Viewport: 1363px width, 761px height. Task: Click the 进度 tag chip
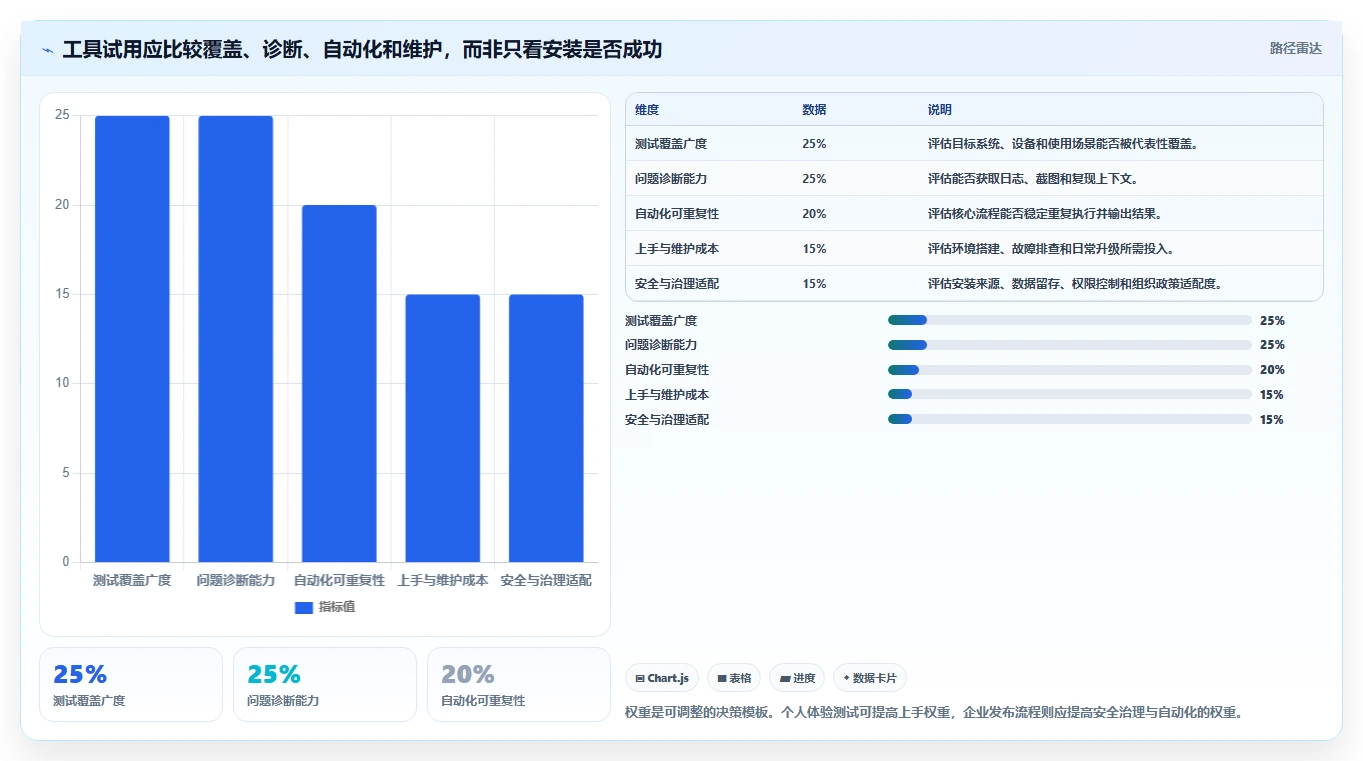pos(797,678)
